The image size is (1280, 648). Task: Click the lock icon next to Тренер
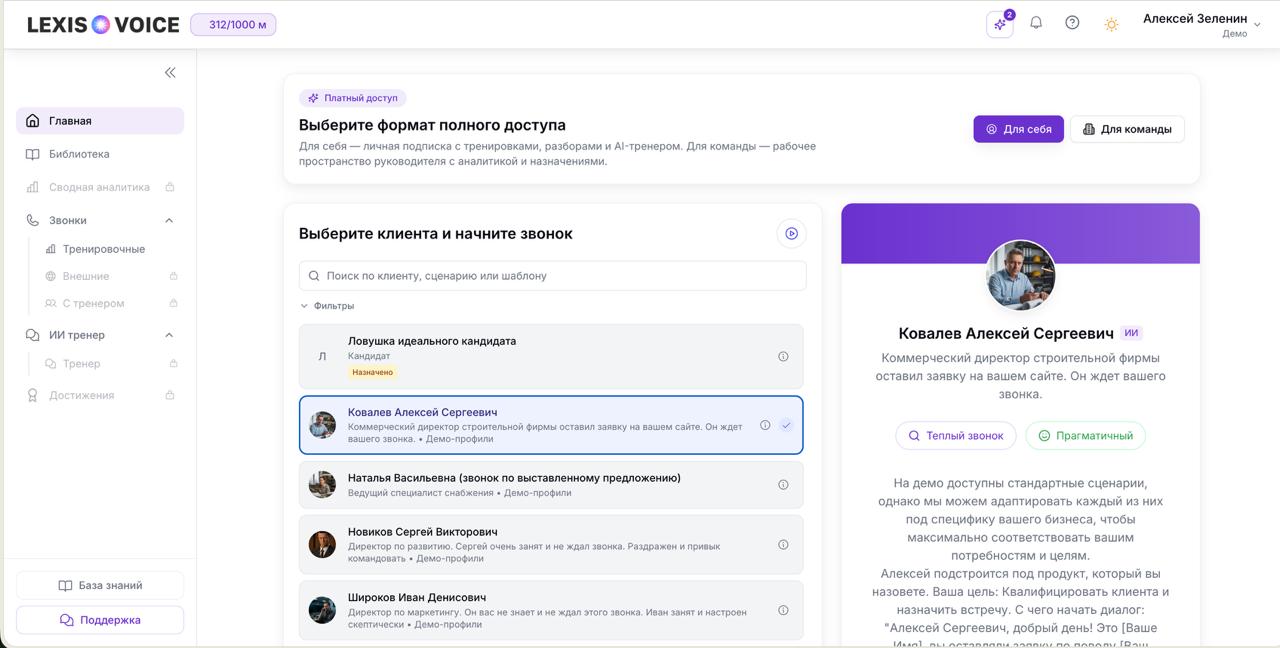click(173, 364)
